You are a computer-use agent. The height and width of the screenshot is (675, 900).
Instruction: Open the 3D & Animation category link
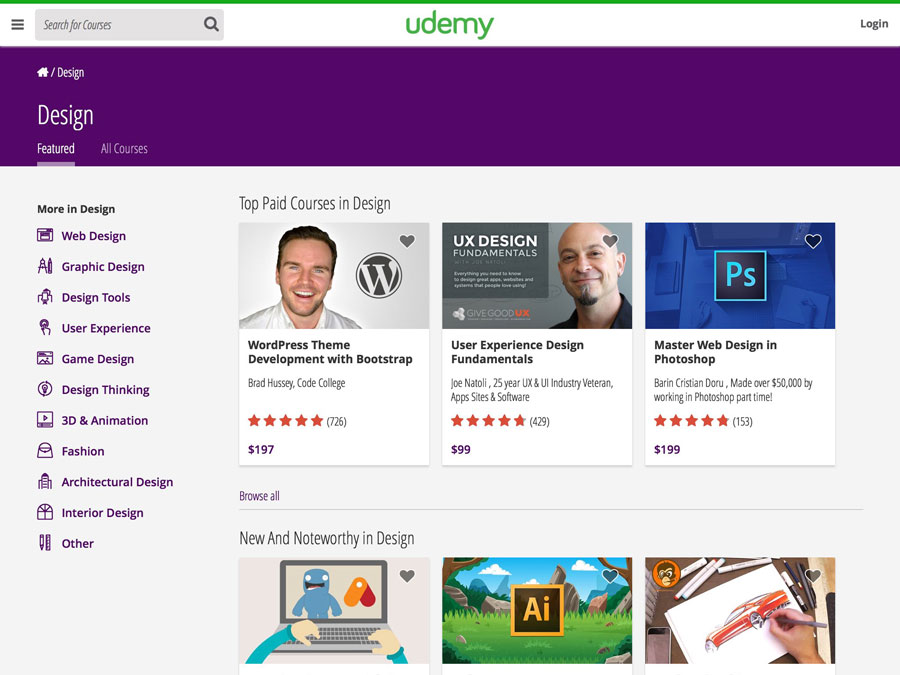click(104, 421)
